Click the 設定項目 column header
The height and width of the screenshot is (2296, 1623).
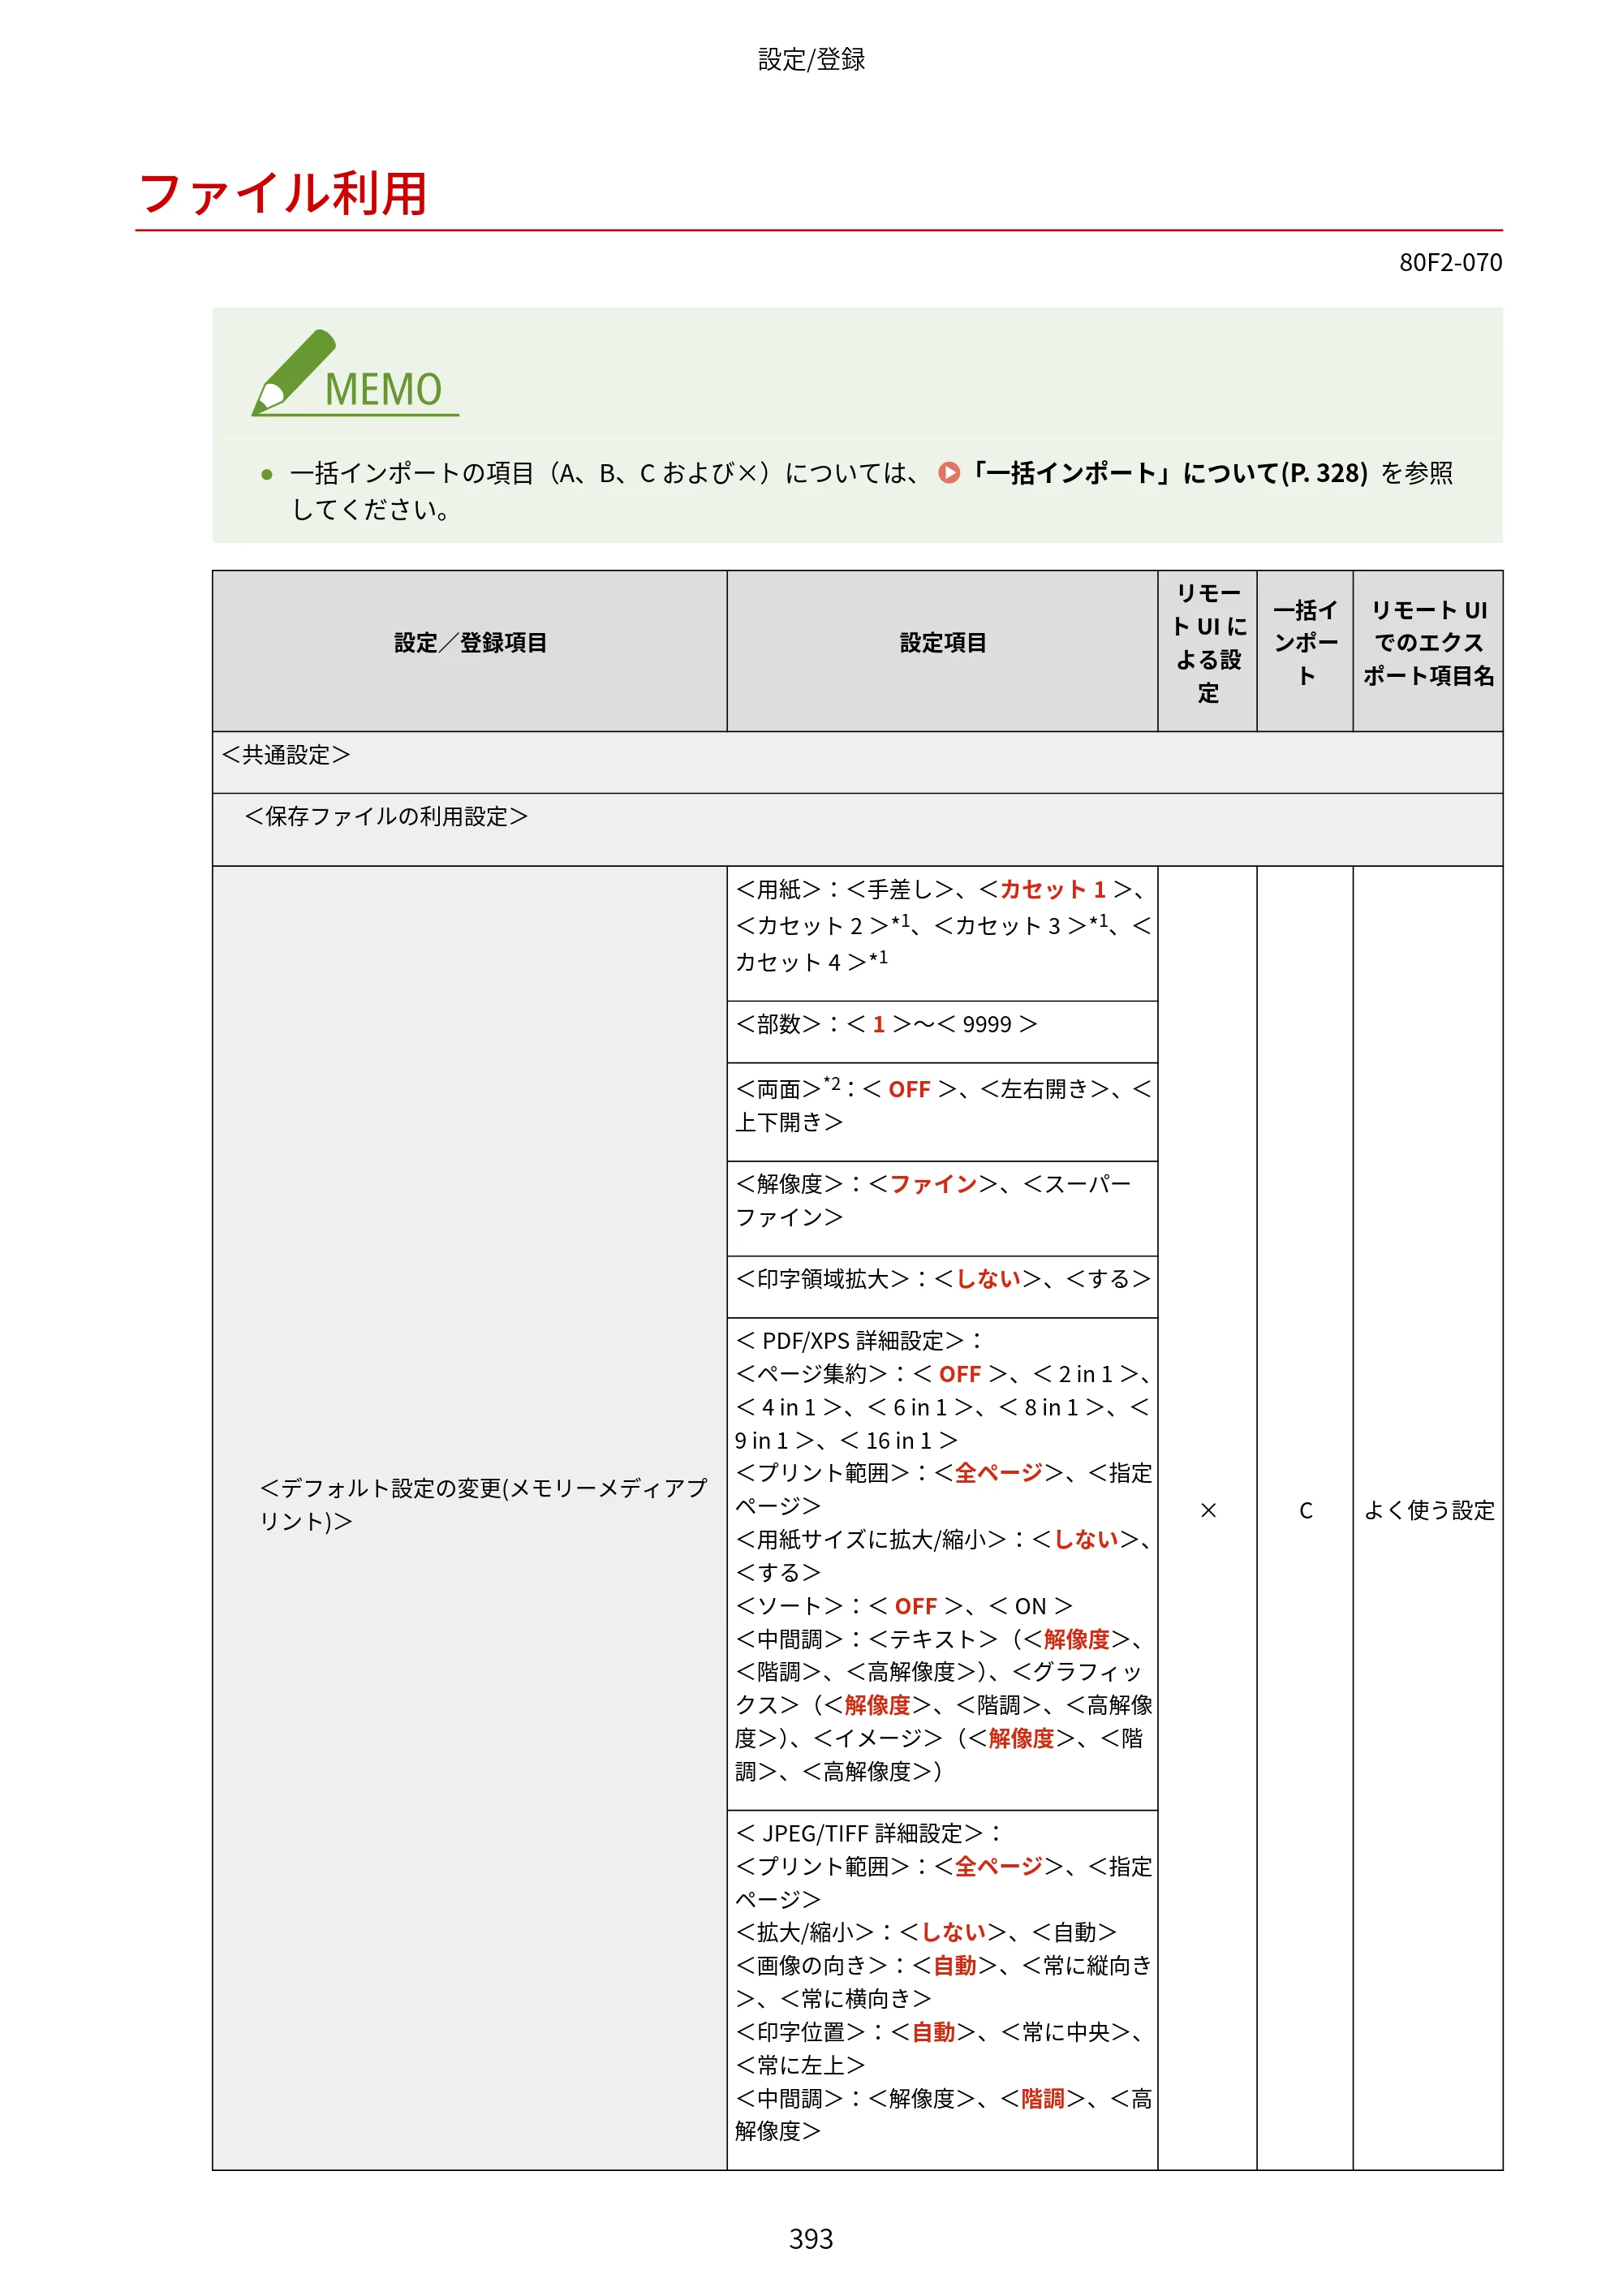click(942, 651)
